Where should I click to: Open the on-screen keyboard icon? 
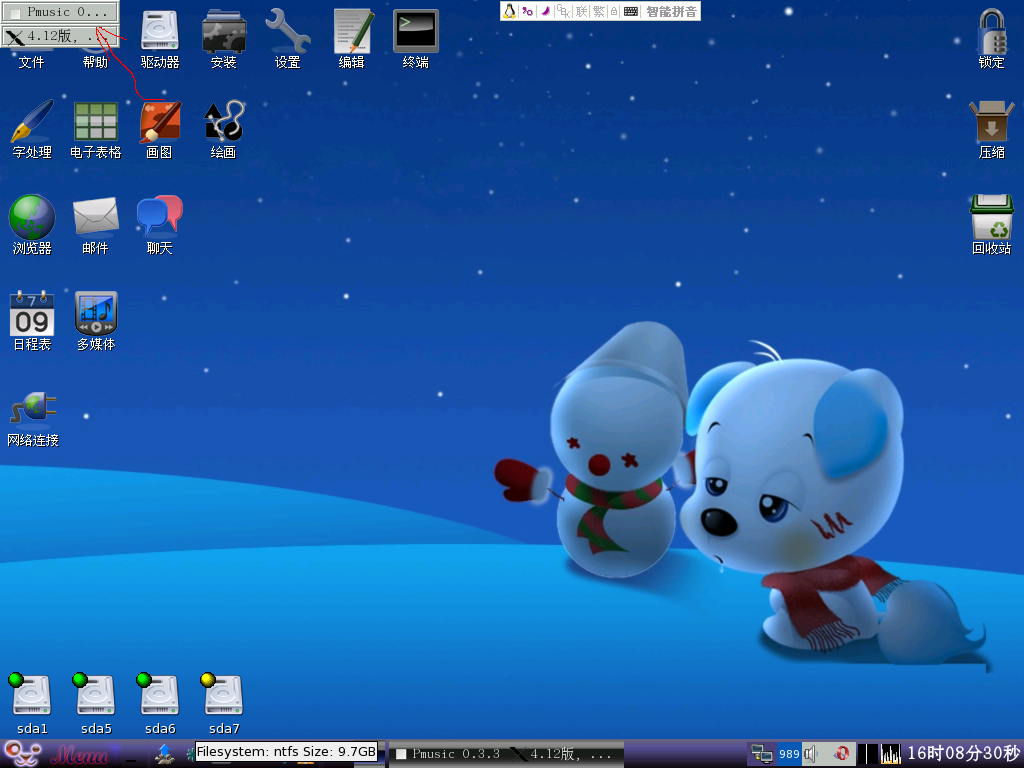(x=631, y=11)
